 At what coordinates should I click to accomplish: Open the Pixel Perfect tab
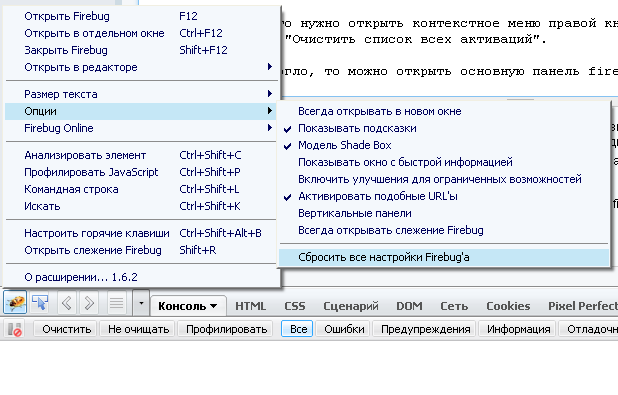pyautogui.click(x=583, y=306)
